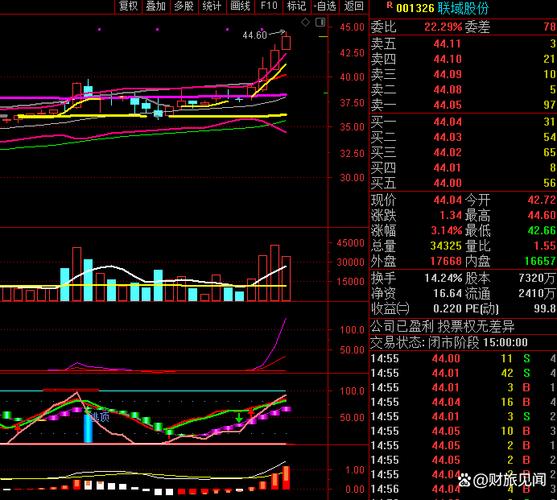Click the 返回 back button
The height and width of the screenshot is (500, 557).
point(353,6)
